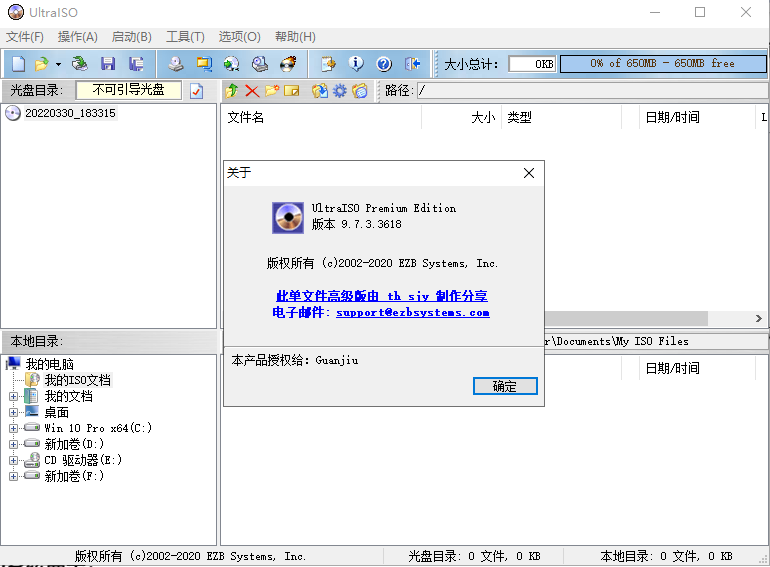Viewport: 770px width, 567px height.
Task: Open the recent files dropdown arrow
Action: pyautogui.click(x=58, y=64)
